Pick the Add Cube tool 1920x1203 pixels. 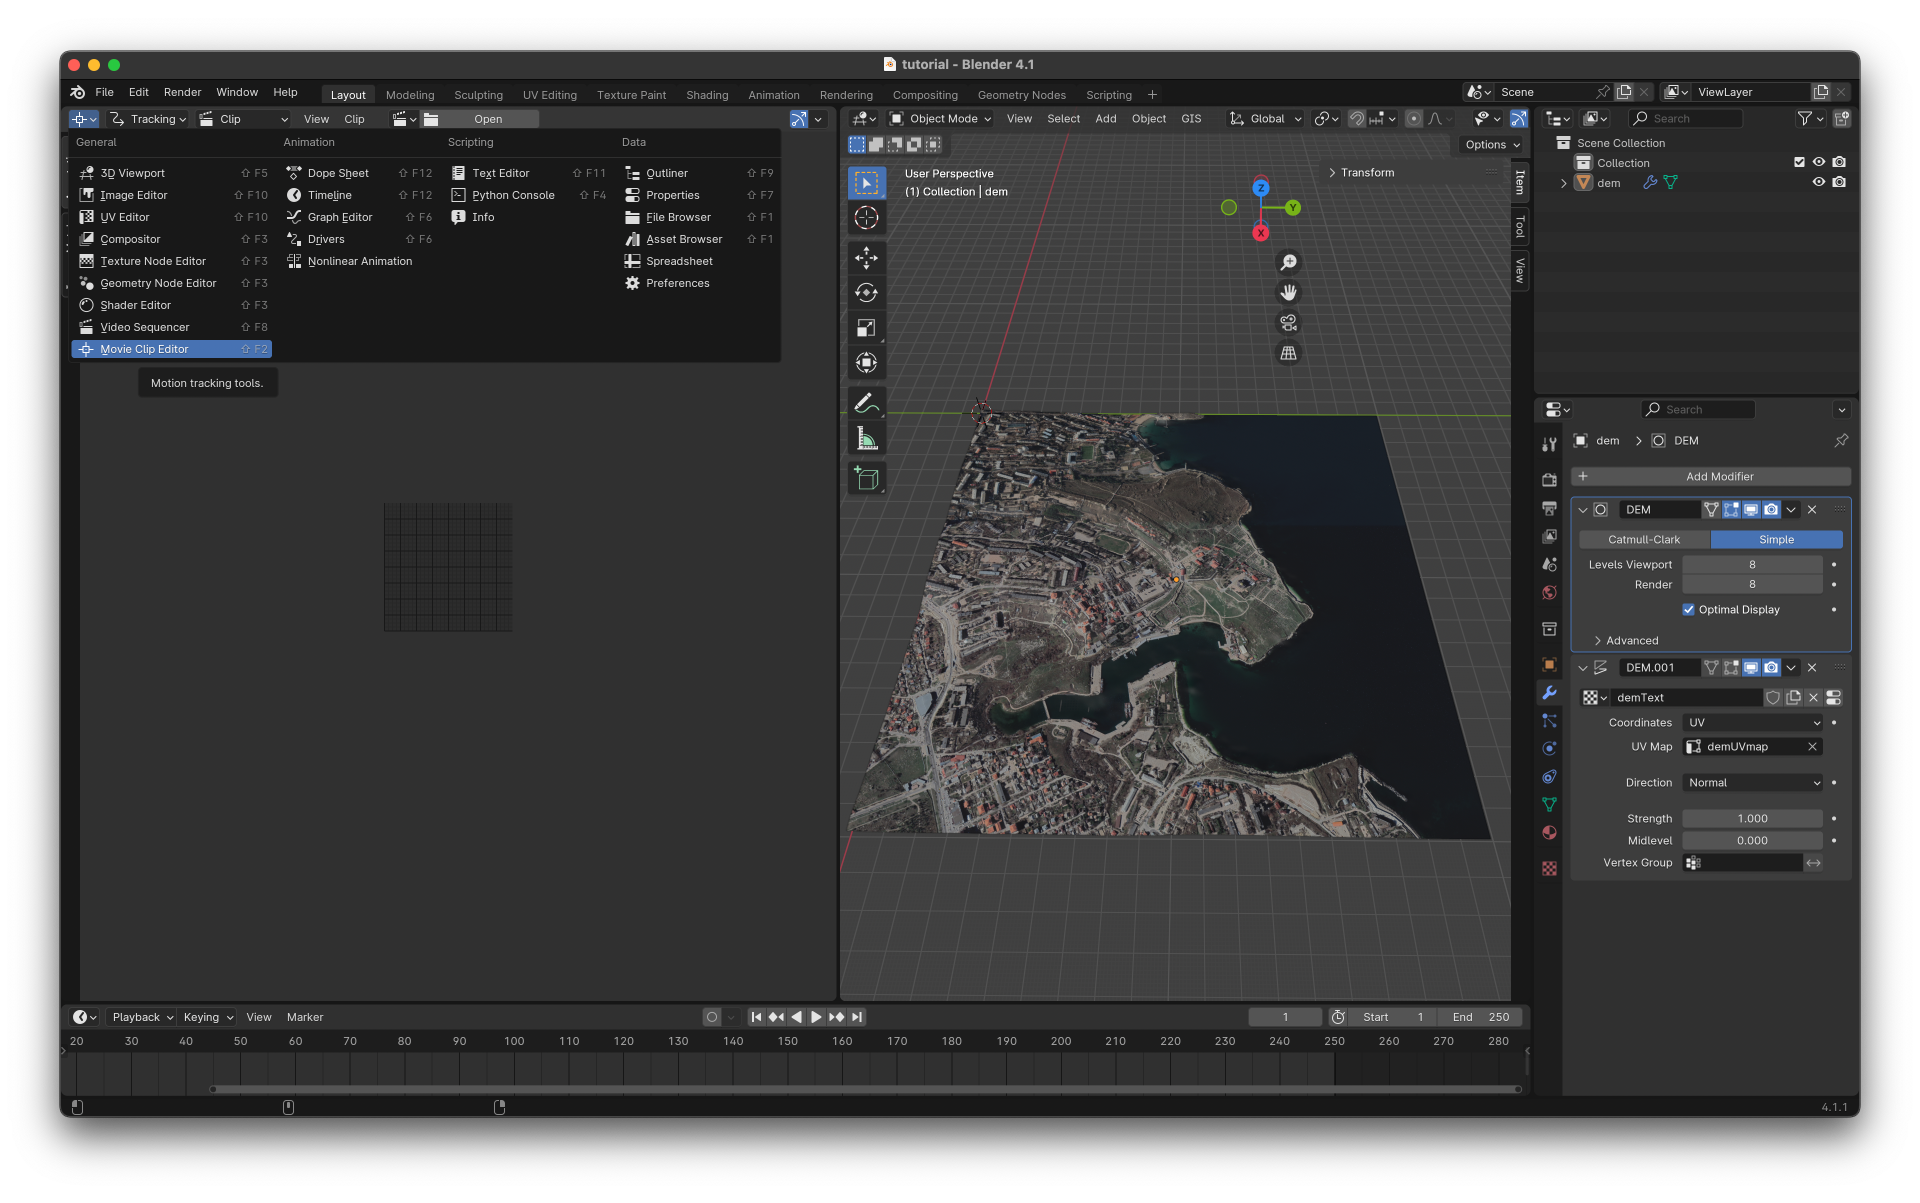pos(866,478)
